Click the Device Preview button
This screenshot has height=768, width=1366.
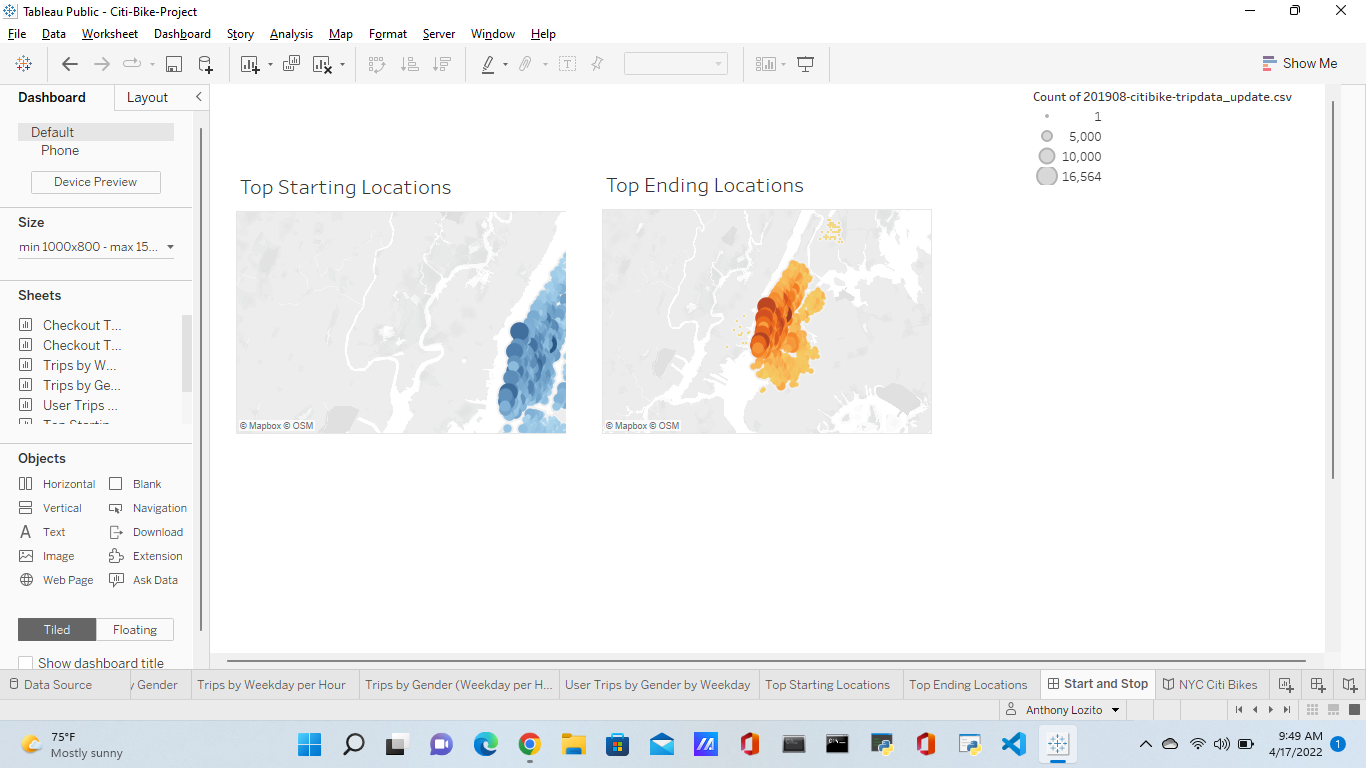(x=95, y=182)
